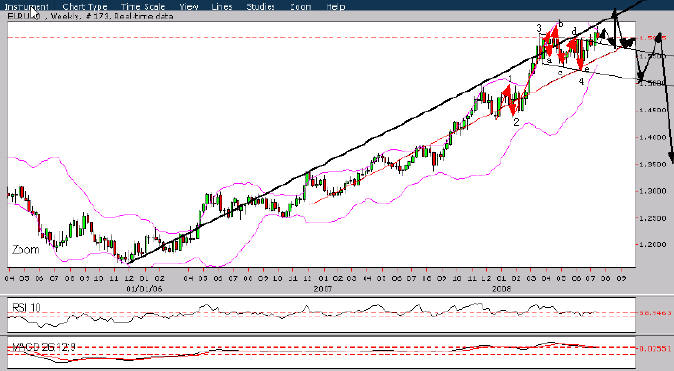Image resolution: width=674 pixels, height=371 pixels.
Task: Click the red MACD value on right axis
Action: [x=654, y=349]
